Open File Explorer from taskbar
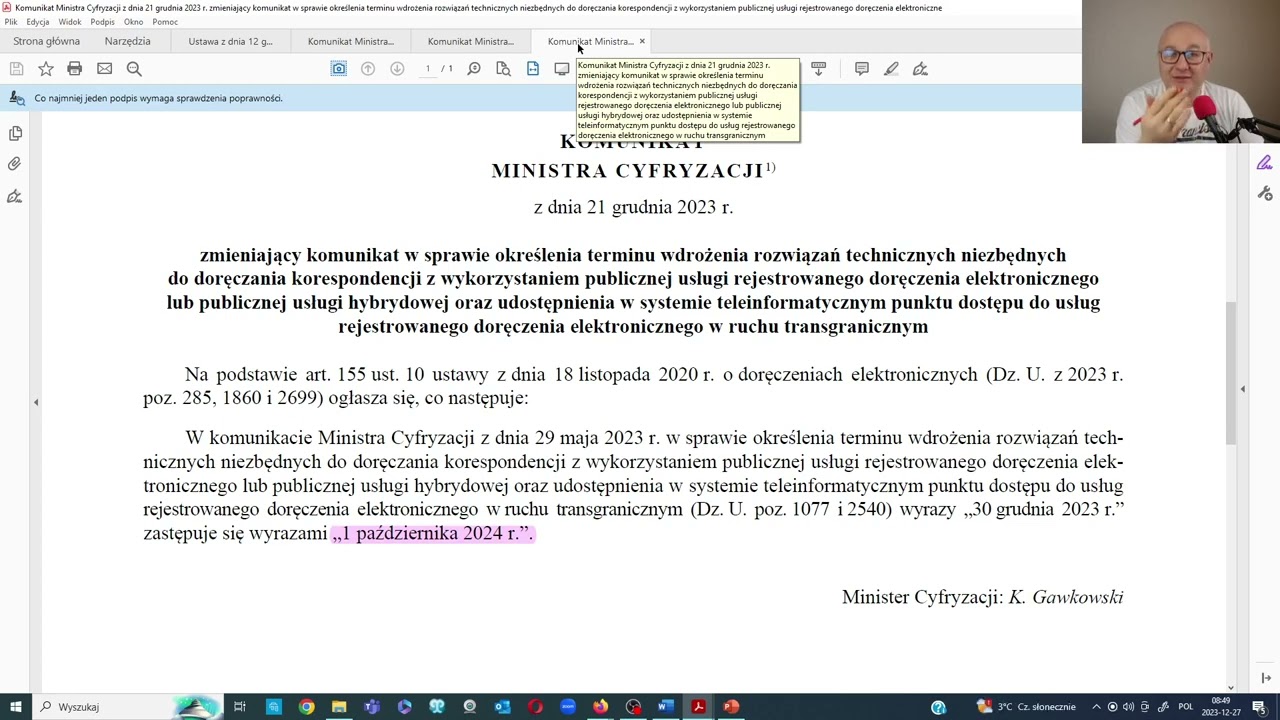 [339, 707]
